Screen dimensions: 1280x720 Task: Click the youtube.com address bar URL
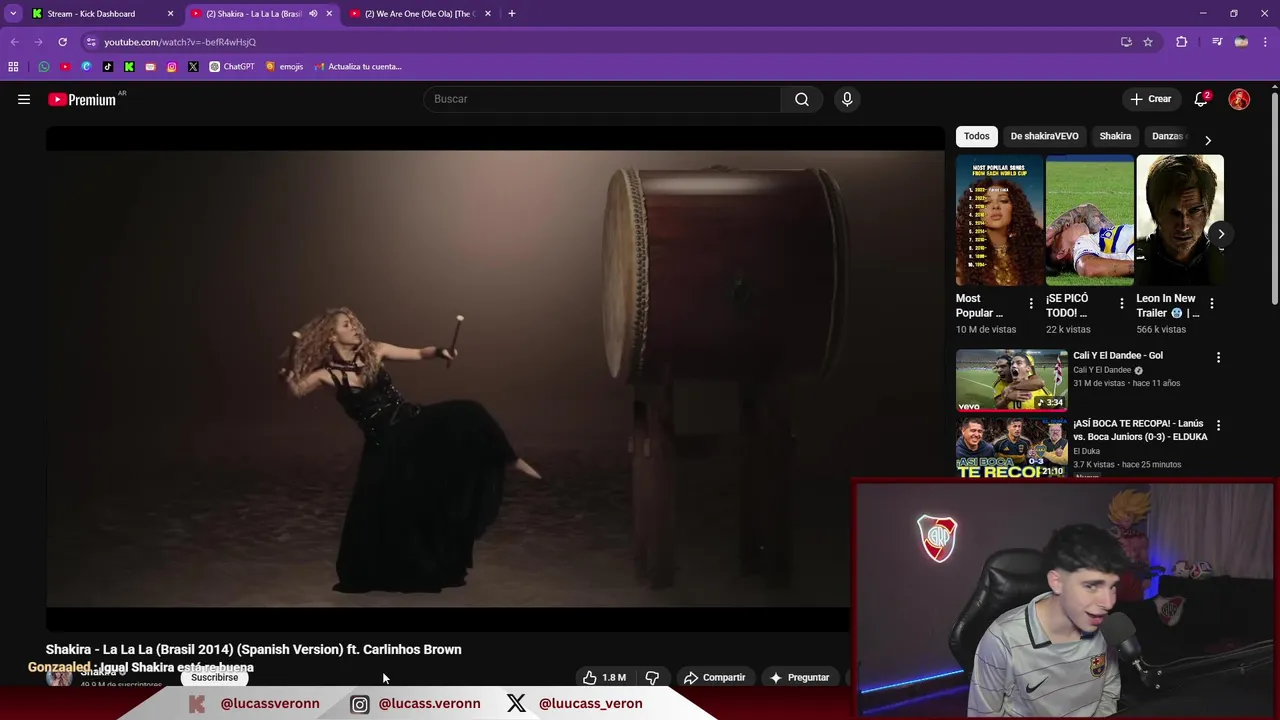point(180,42)
